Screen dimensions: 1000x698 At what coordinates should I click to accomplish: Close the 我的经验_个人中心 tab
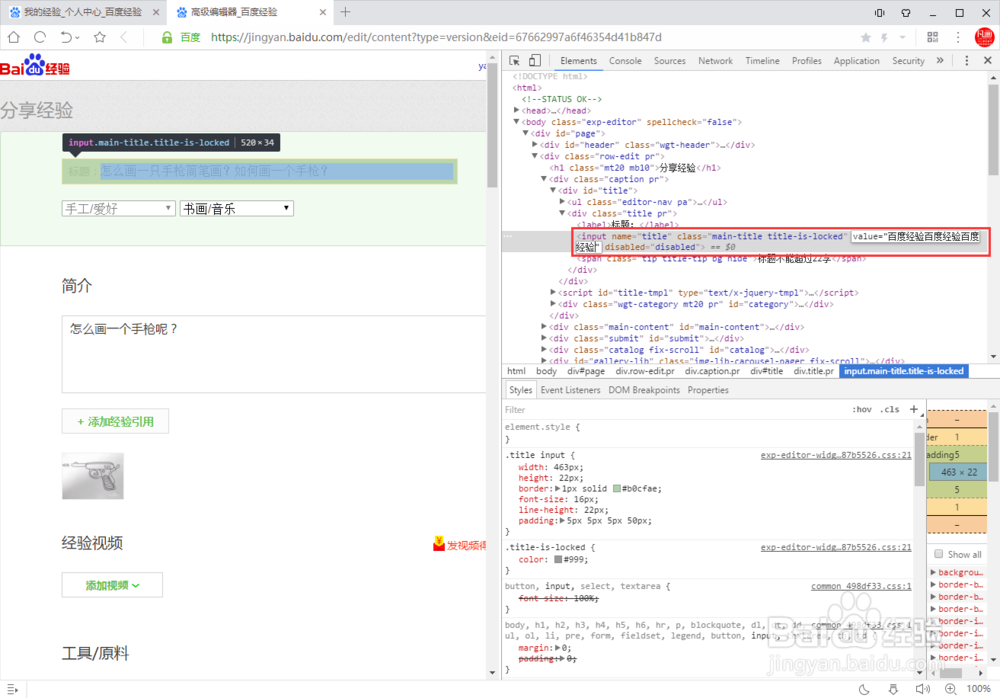pos(156,11)
